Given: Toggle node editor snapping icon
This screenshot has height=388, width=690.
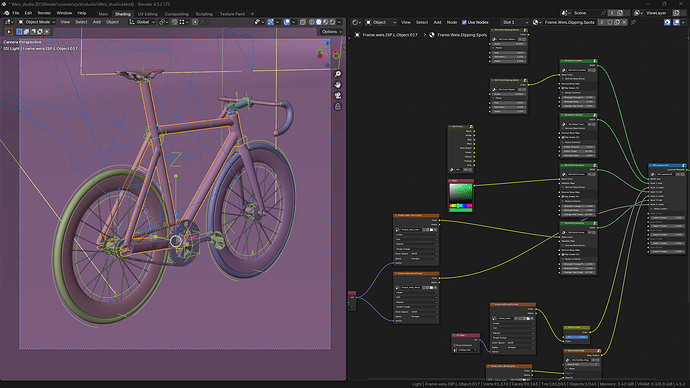Looking at the screenshot, I should point(667,22).
